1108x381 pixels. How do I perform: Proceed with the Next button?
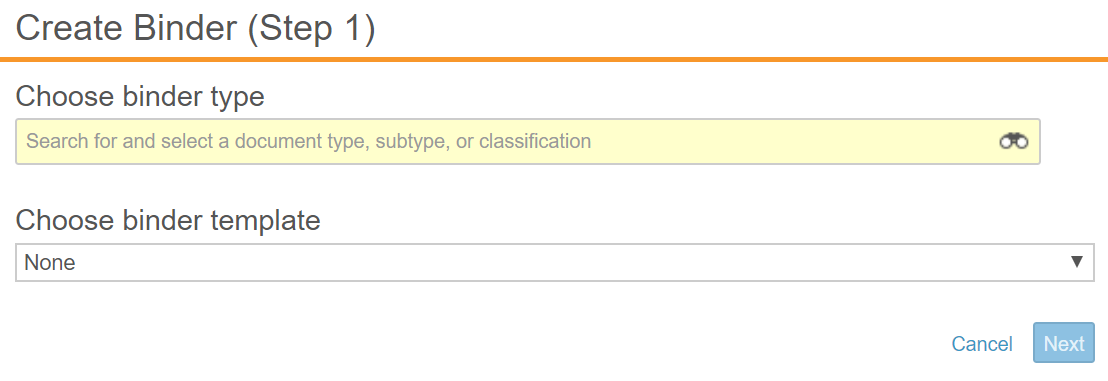(1063, 343)
